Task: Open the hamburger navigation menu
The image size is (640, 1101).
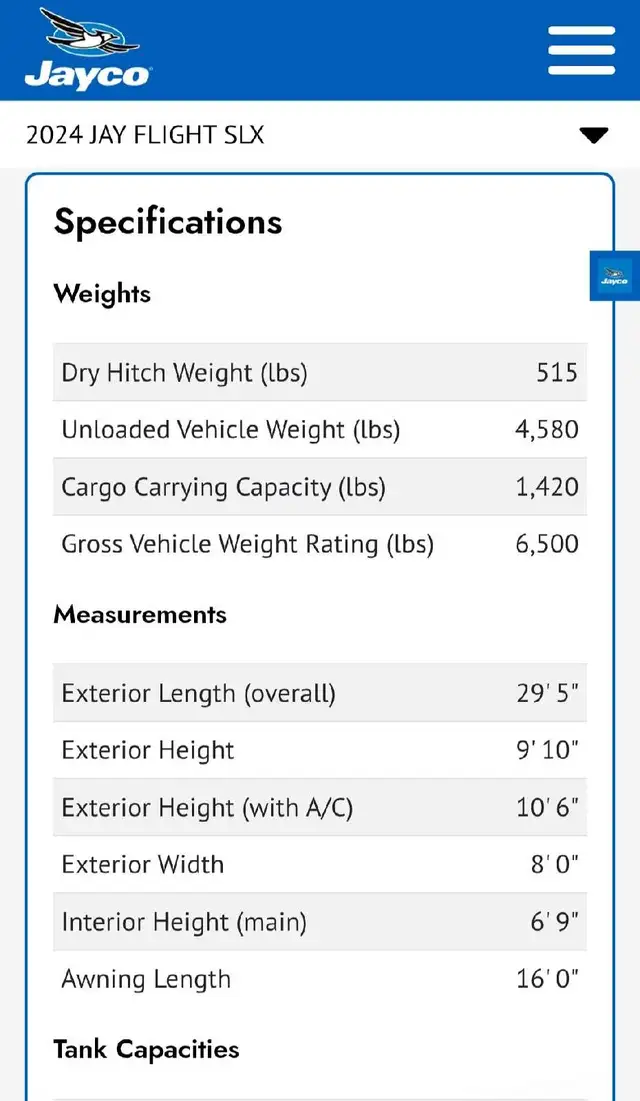Action: pos(581,51)
